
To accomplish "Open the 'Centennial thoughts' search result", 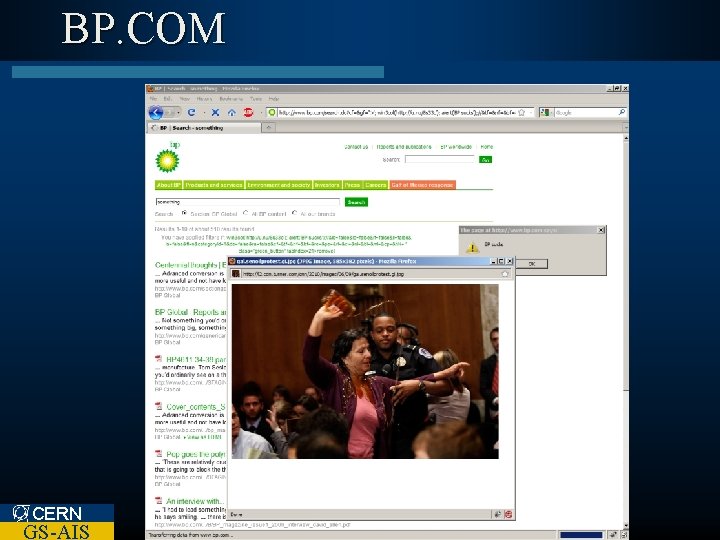I will click(191, 265).
